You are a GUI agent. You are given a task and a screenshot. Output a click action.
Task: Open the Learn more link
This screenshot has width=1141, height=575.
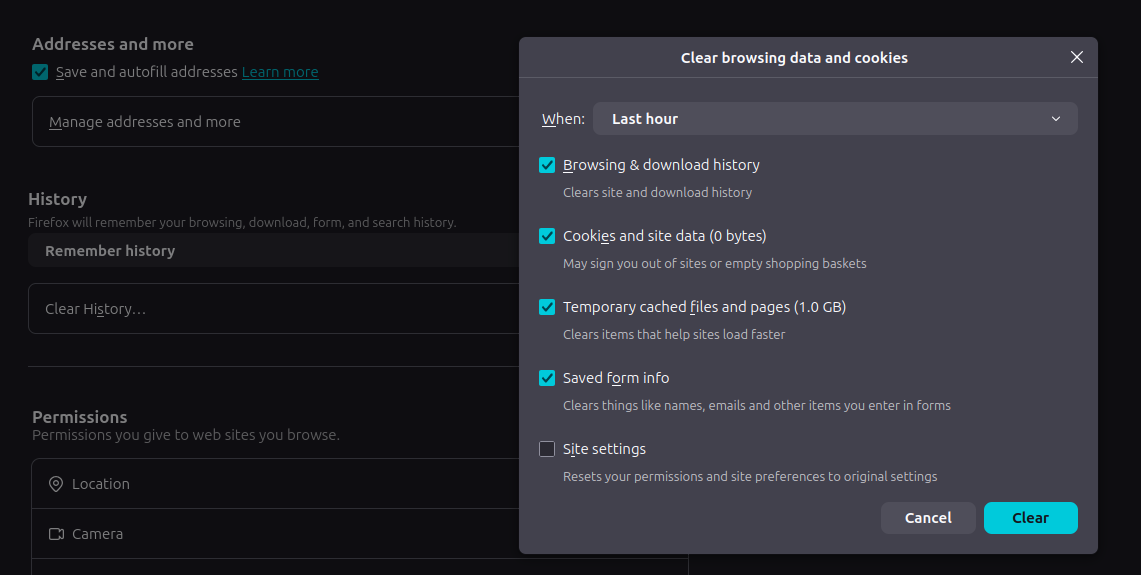tap(280, 72)
